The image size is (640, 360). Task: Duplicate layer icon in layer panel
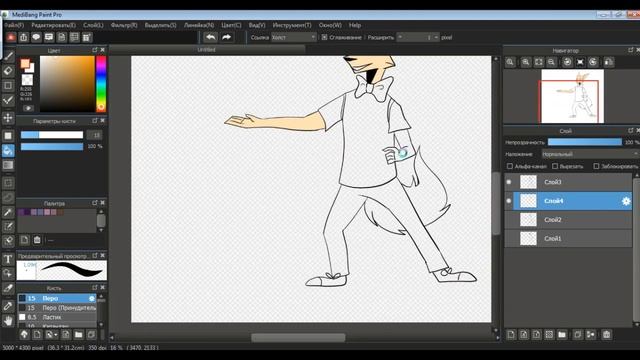click(578, 335)
